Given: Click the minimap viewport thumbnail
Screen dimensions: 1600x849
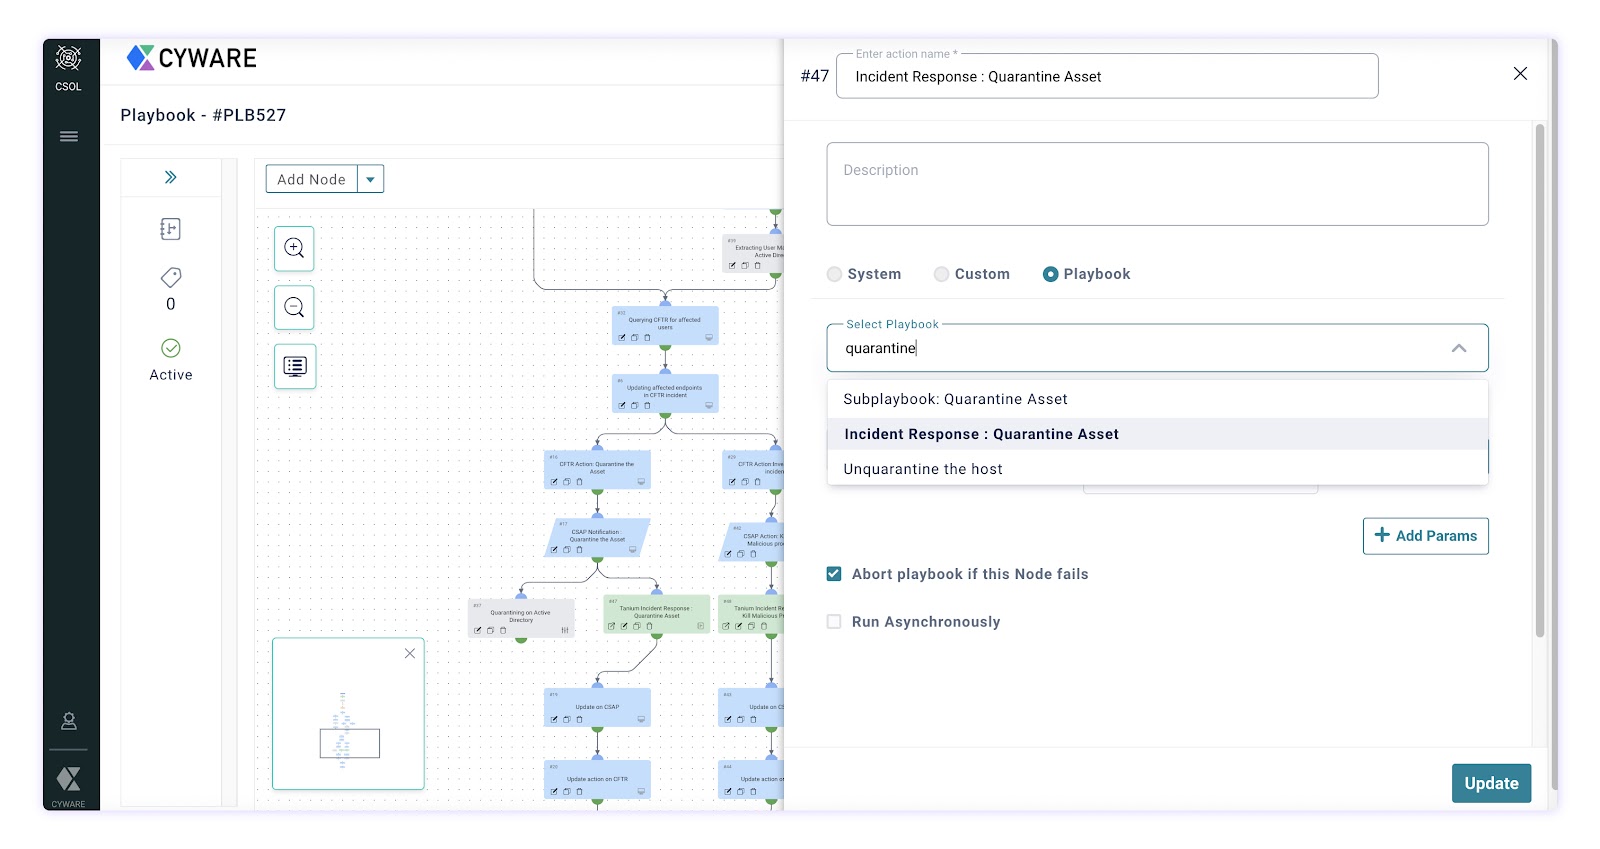Looking at the screenshot, I should coord(350,743).
